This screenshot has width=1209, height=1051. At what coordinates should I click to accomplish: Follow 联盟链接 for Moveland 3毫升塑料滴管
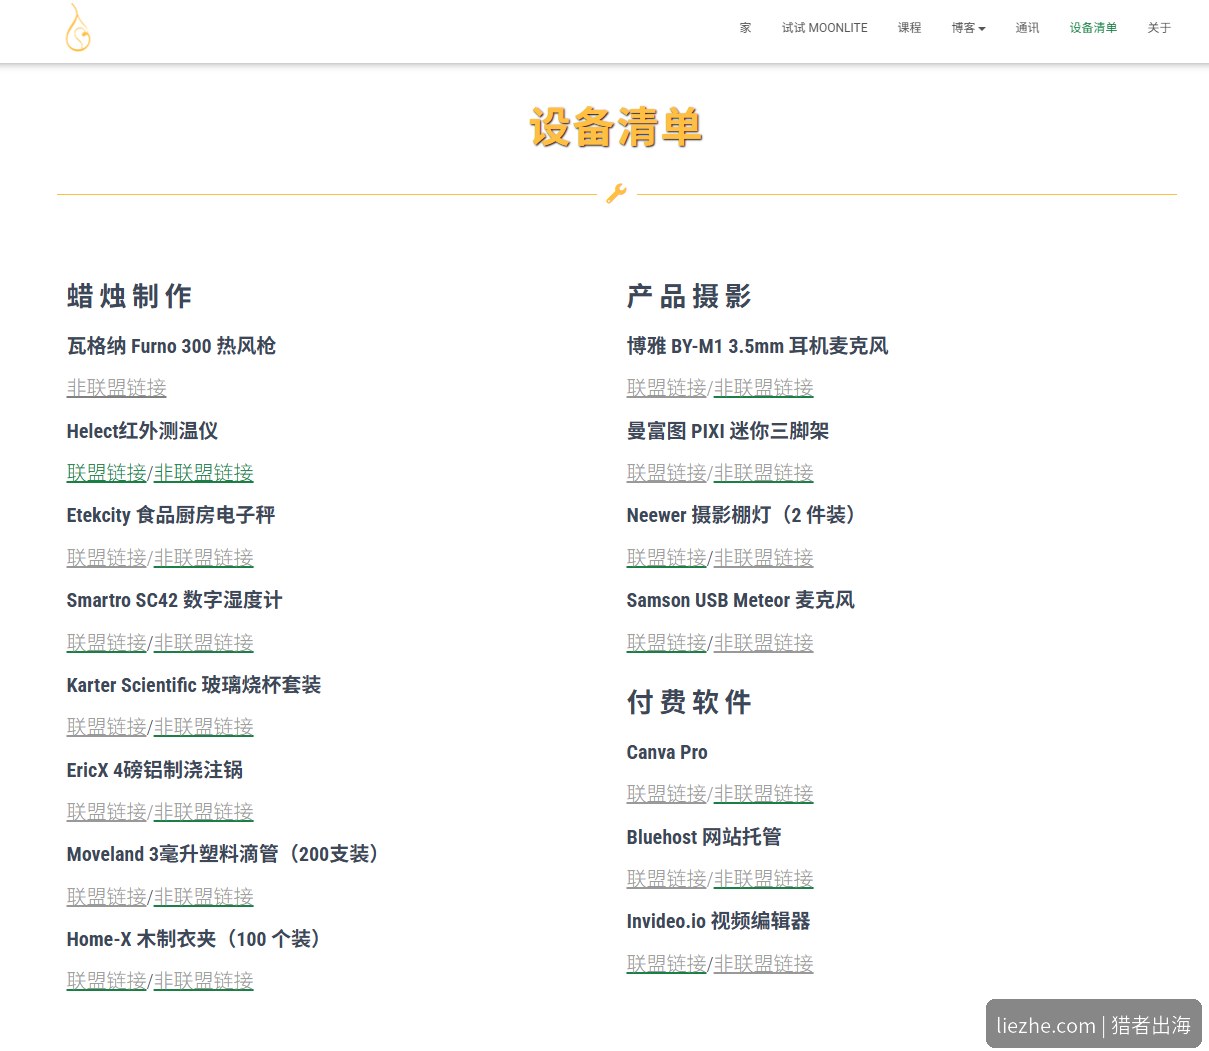[x=107, y=897]
